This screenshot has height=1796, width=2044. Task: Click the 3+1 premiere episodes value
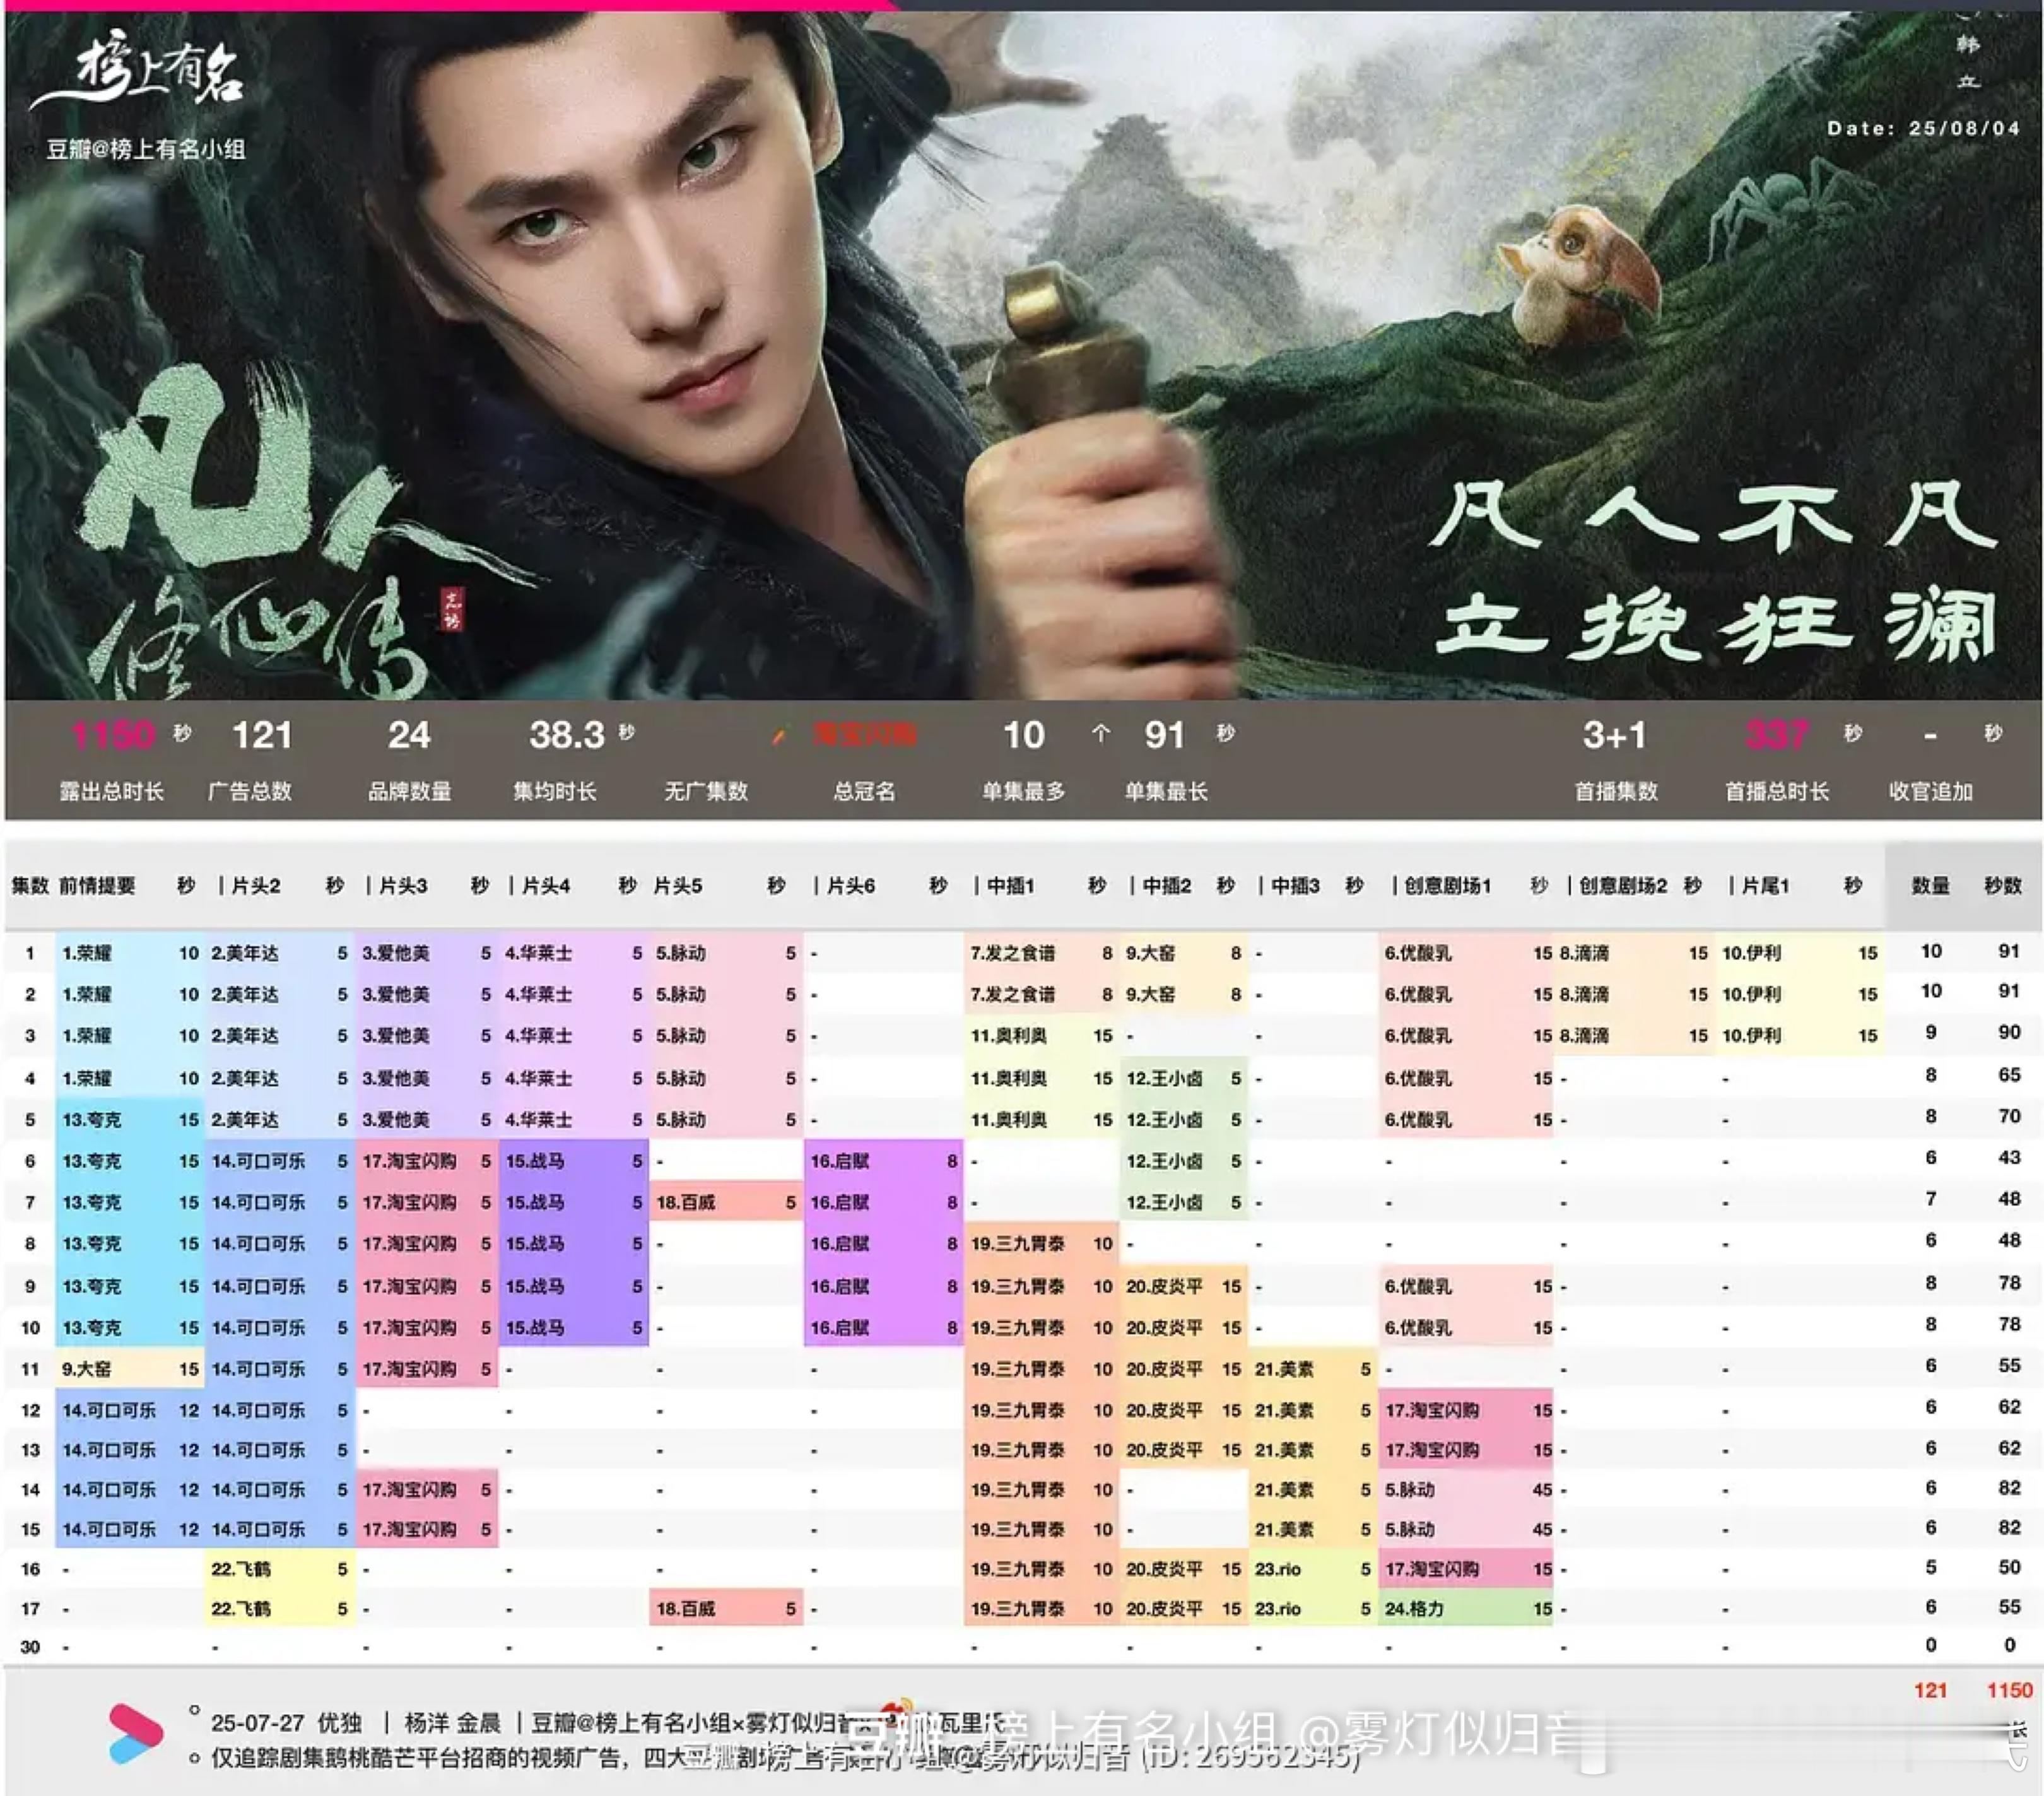click(x=1614, y=735)
